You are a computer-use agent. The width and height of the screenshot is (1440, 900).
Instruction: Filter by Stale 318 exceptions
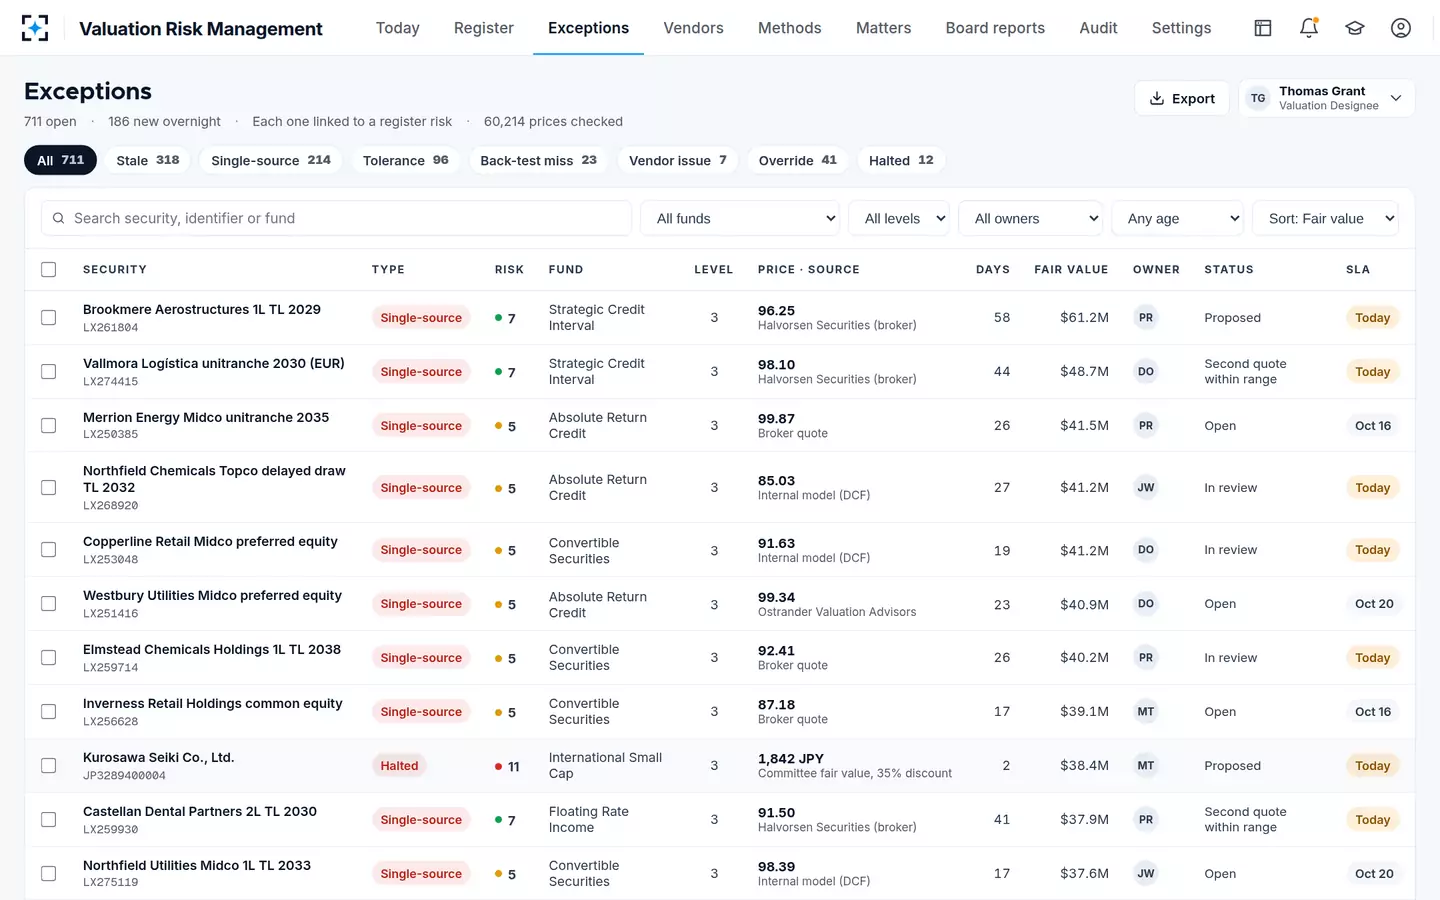coord(148,160)
